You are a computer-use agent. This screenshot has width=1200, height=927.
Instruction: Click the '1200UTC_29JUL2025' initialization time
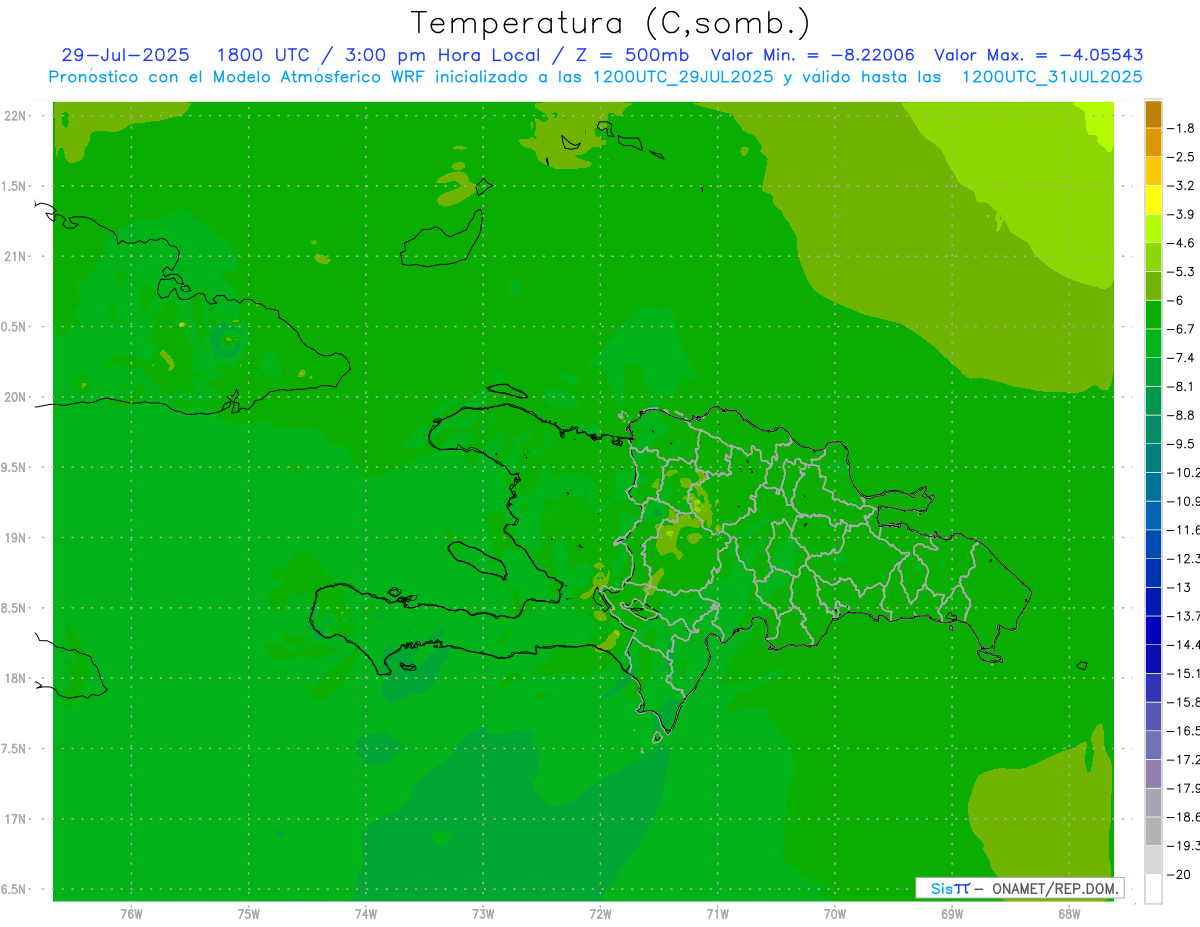pyautogui.click(x=683, y=77)
